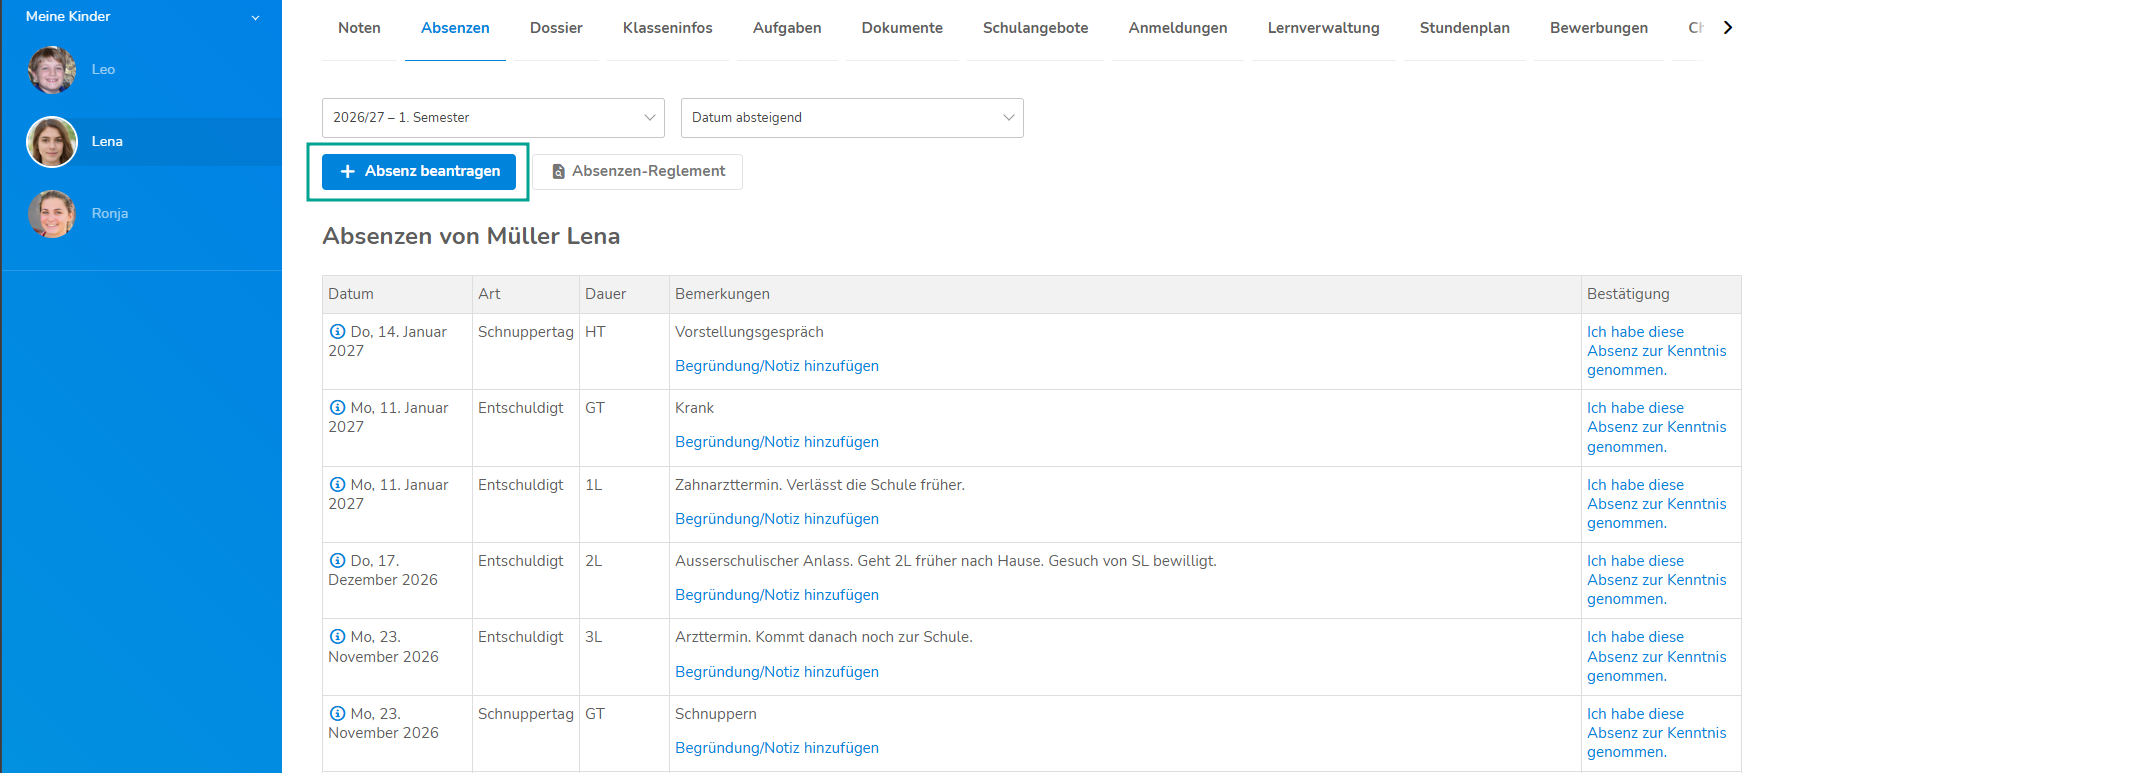
Task: Click info icon beside Do, 14. Januar 2027
Action: [x=338, y=331]
